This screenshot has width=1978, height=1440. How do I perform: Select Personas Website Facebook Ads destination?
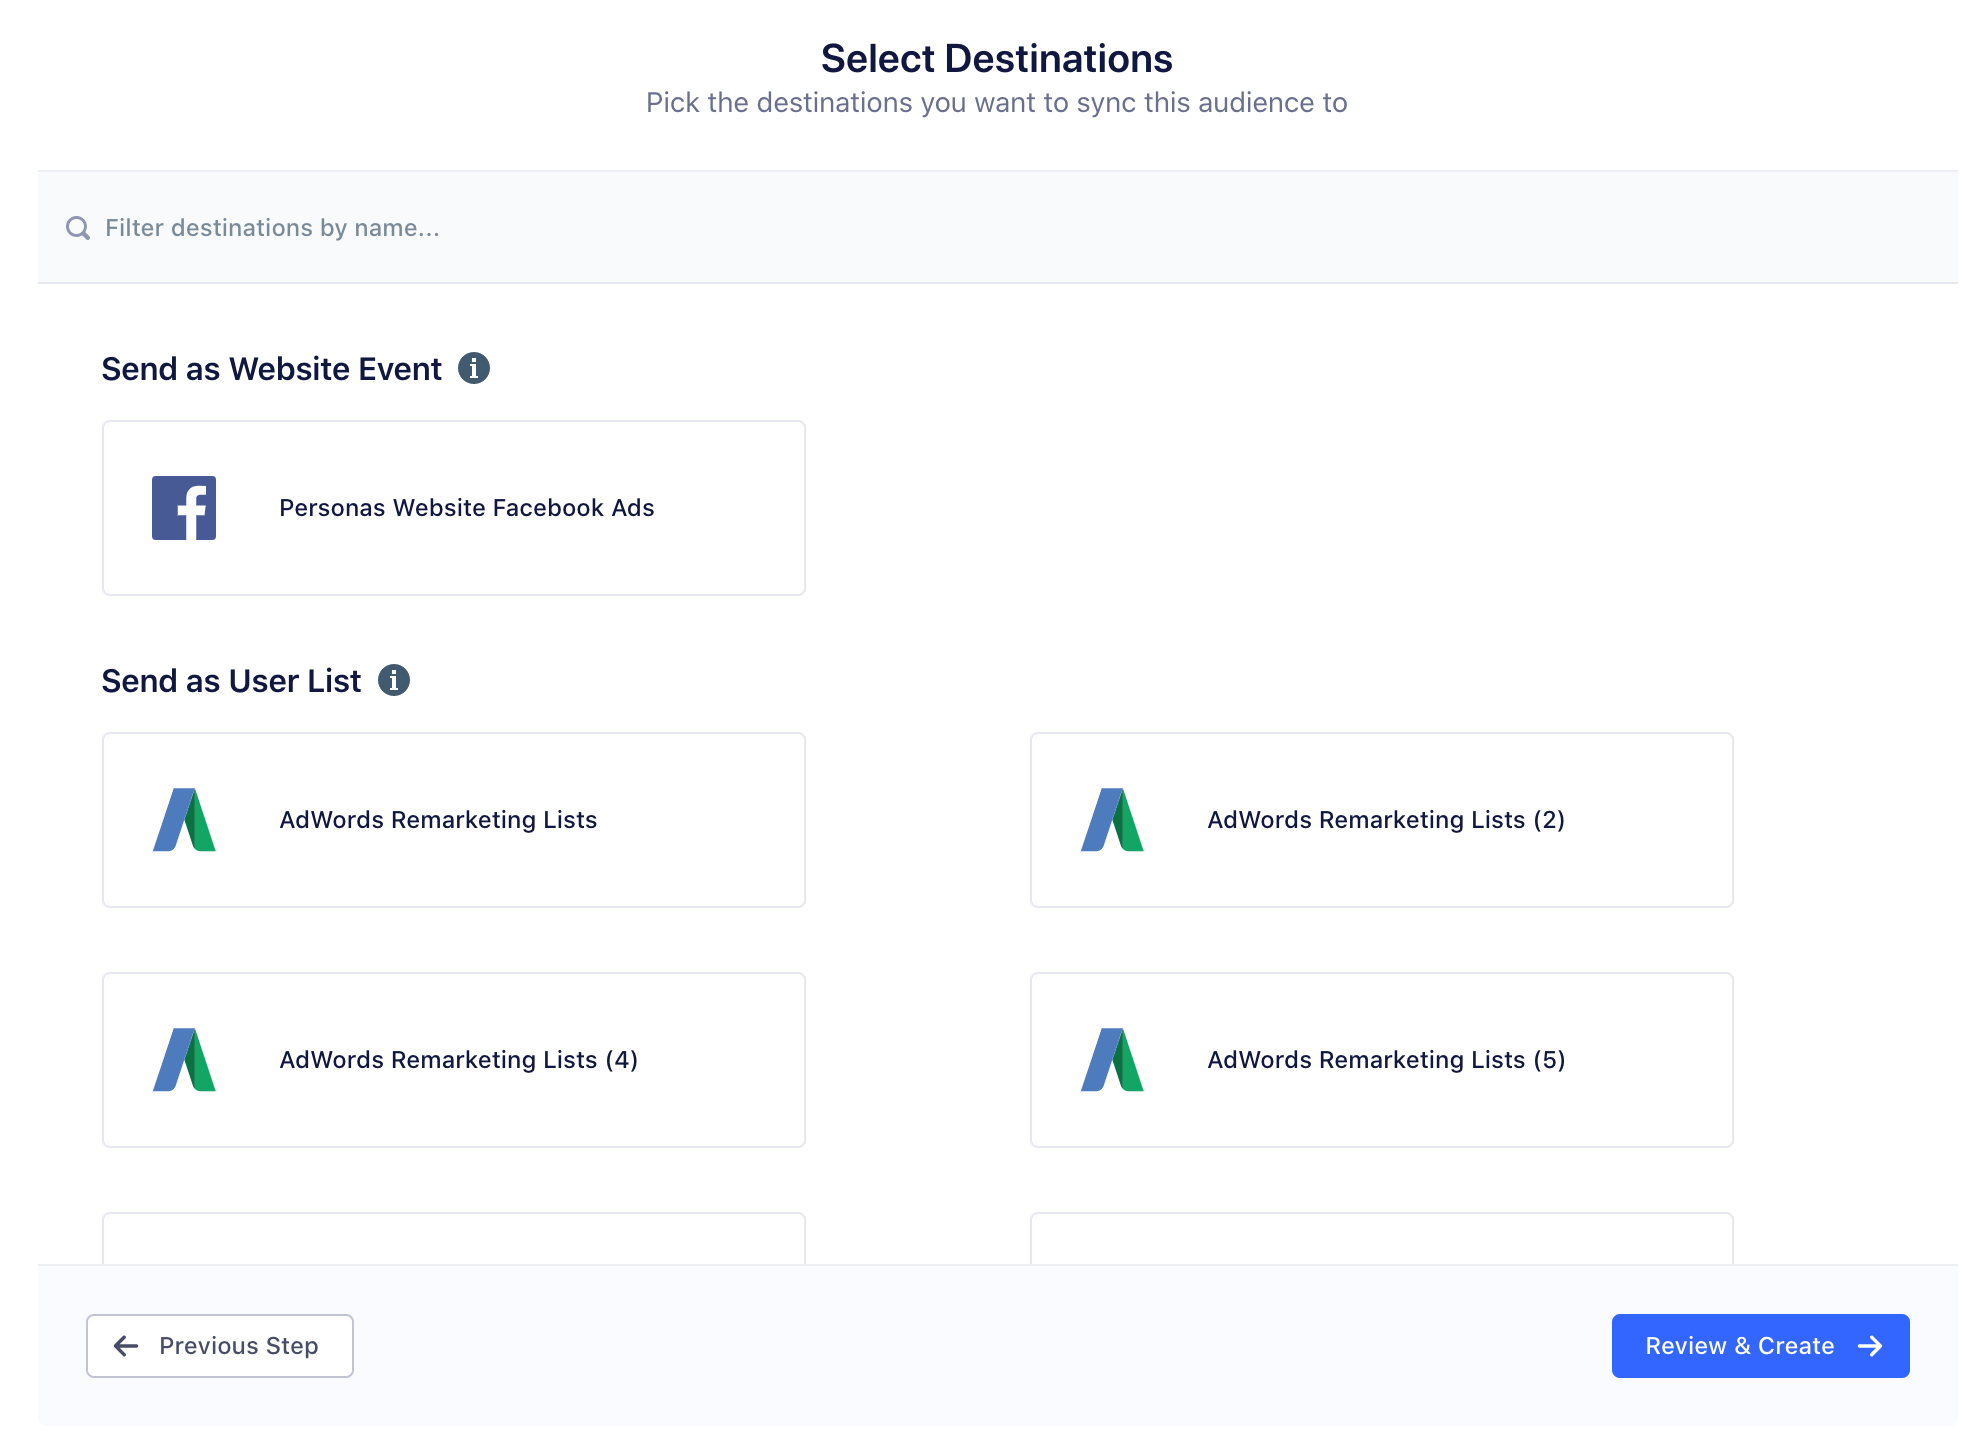tap(454, 508)
